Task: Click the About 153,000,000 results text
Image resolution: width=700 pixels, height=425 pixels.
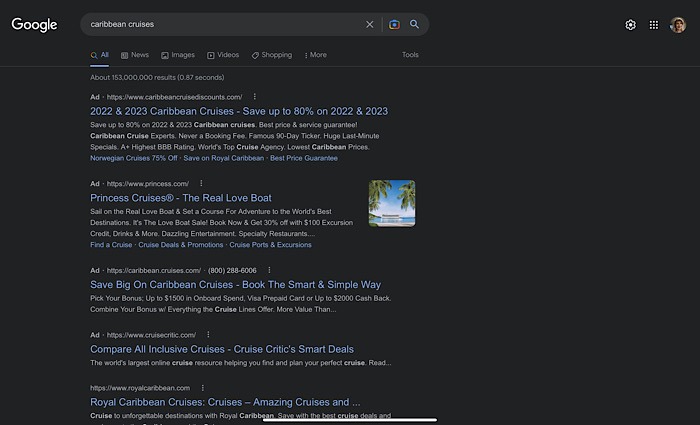Action: tap(157, 77)
